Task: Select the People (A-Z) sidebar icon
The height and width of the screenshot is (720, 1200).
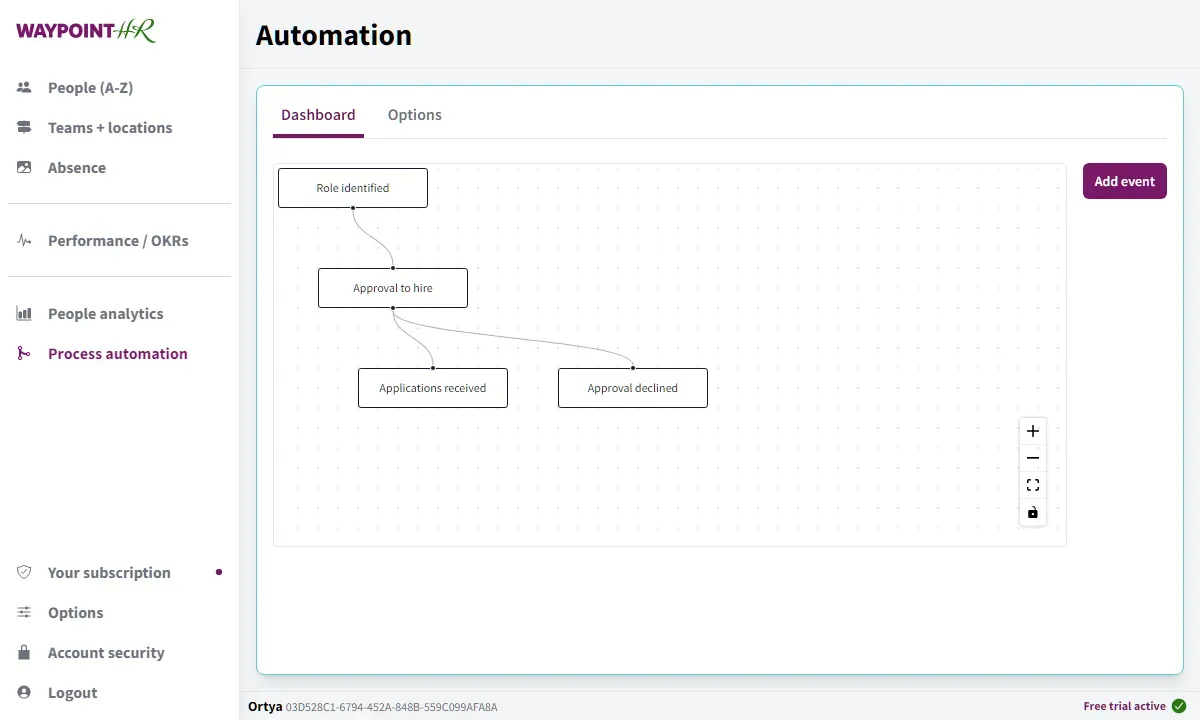Action: 23,87
